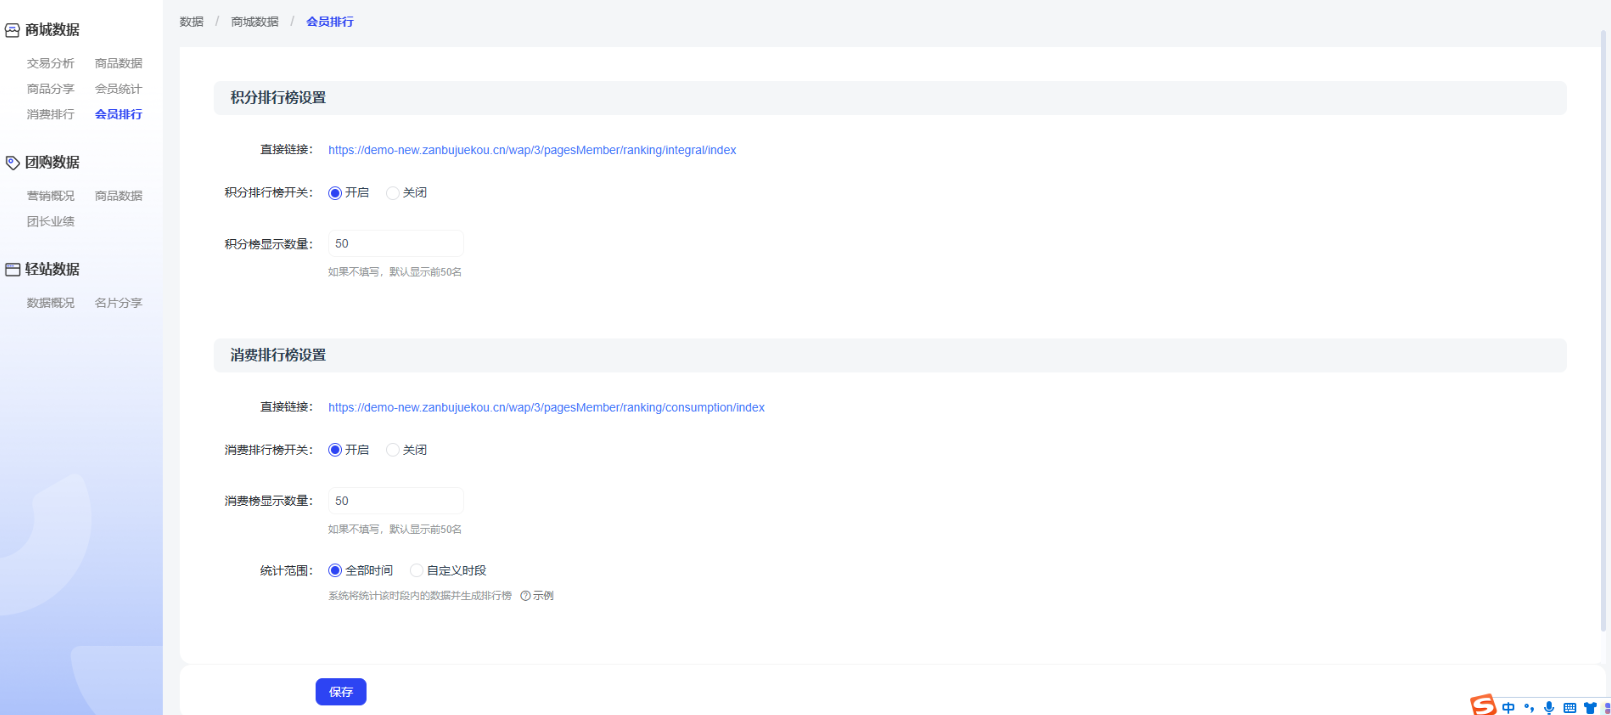Click the 商城数据 breadcrumb item
This screenshot has width=1611, height=715.
(255, 22)
